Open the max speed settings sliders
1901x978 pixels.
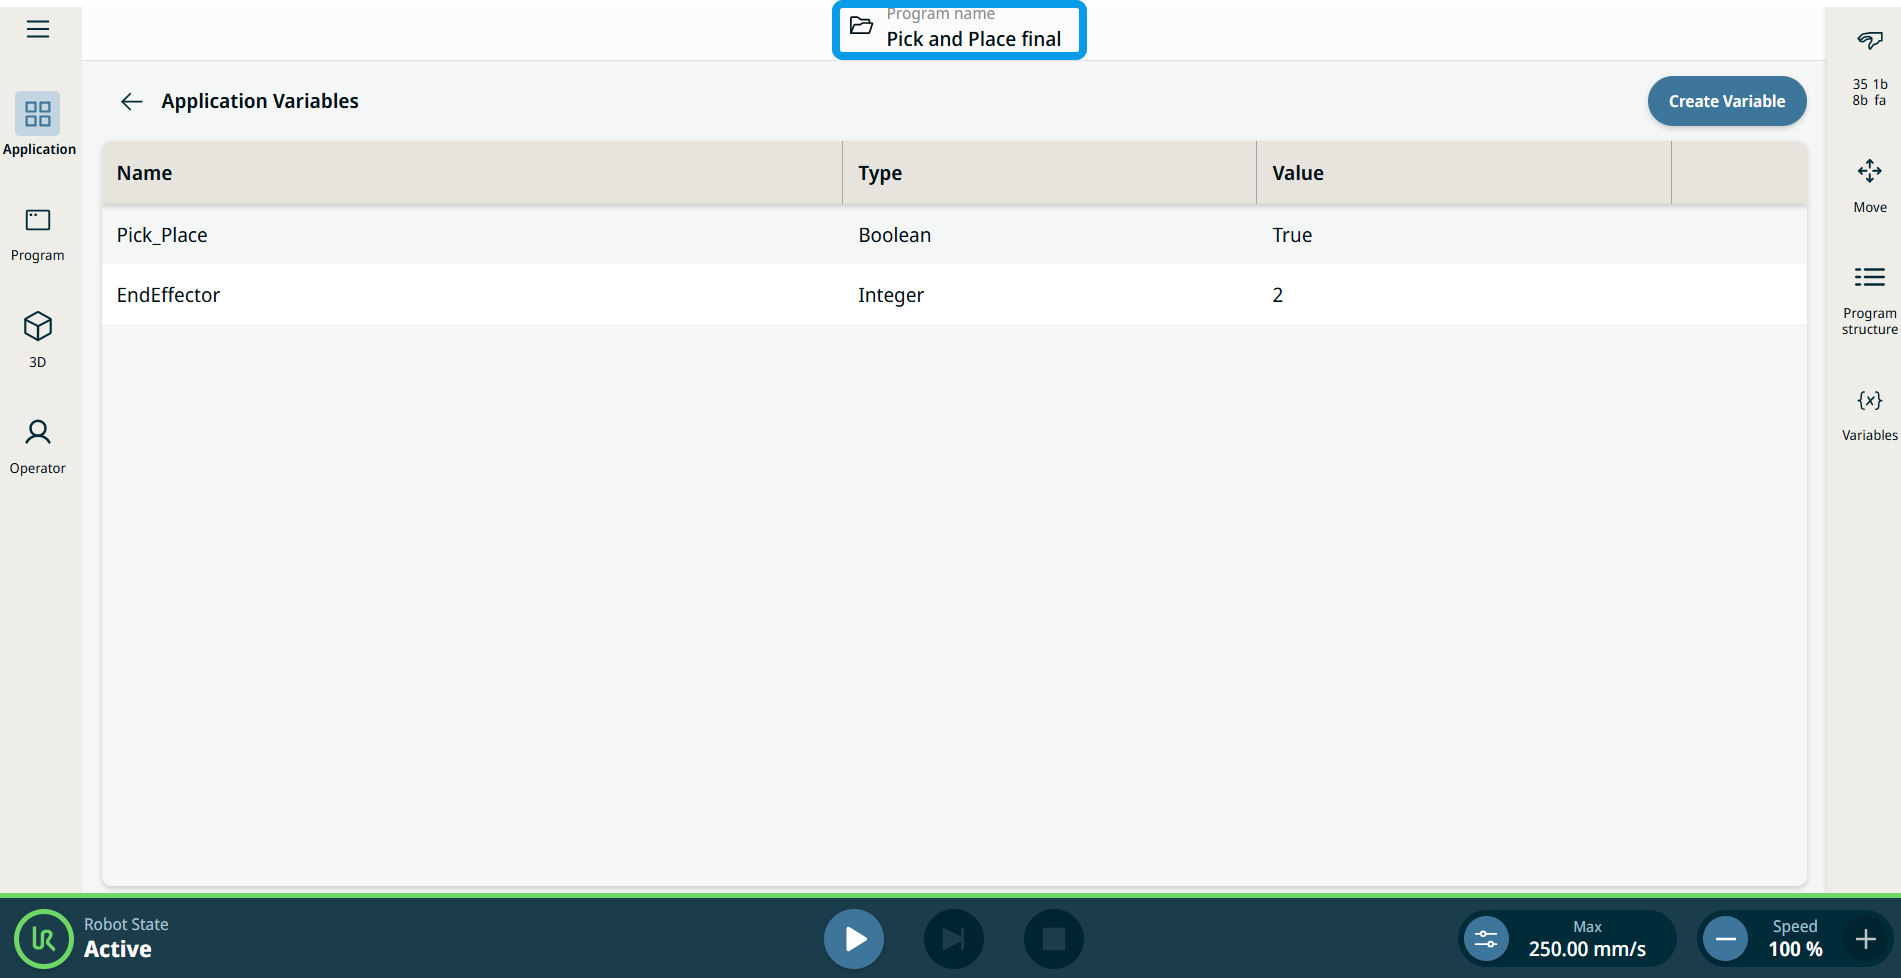[1486, 939]
